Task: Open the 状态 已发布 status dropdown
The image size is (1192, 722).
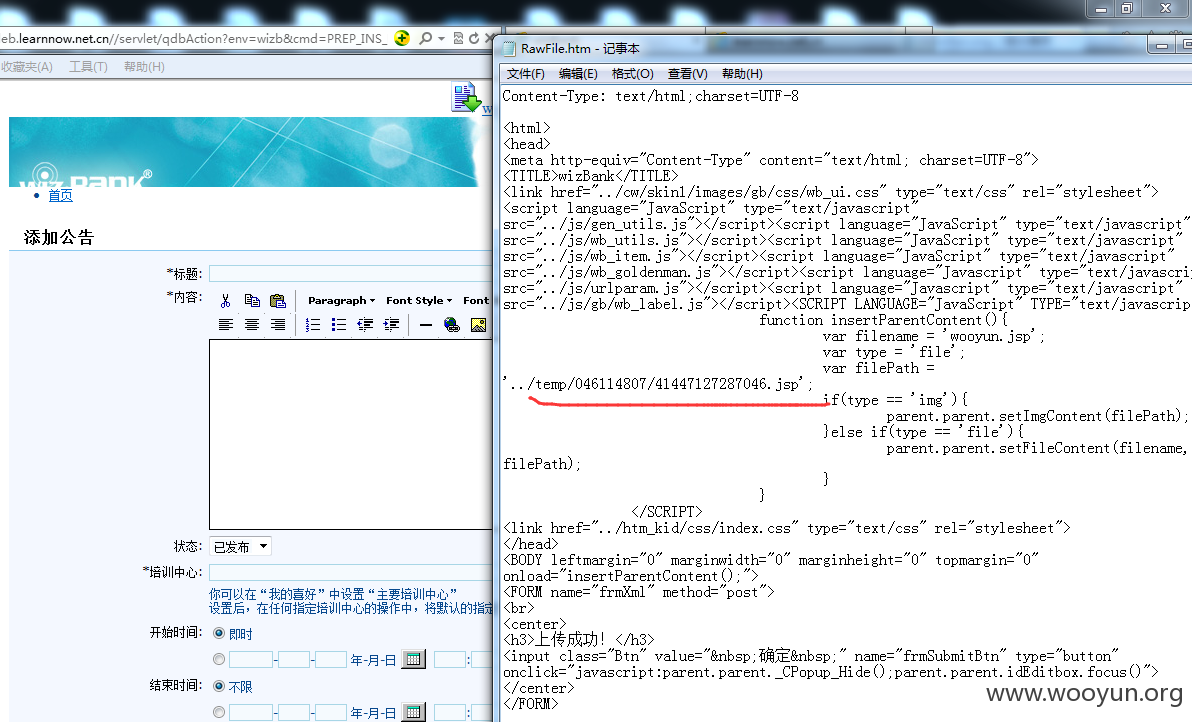Action: (240, 546)
